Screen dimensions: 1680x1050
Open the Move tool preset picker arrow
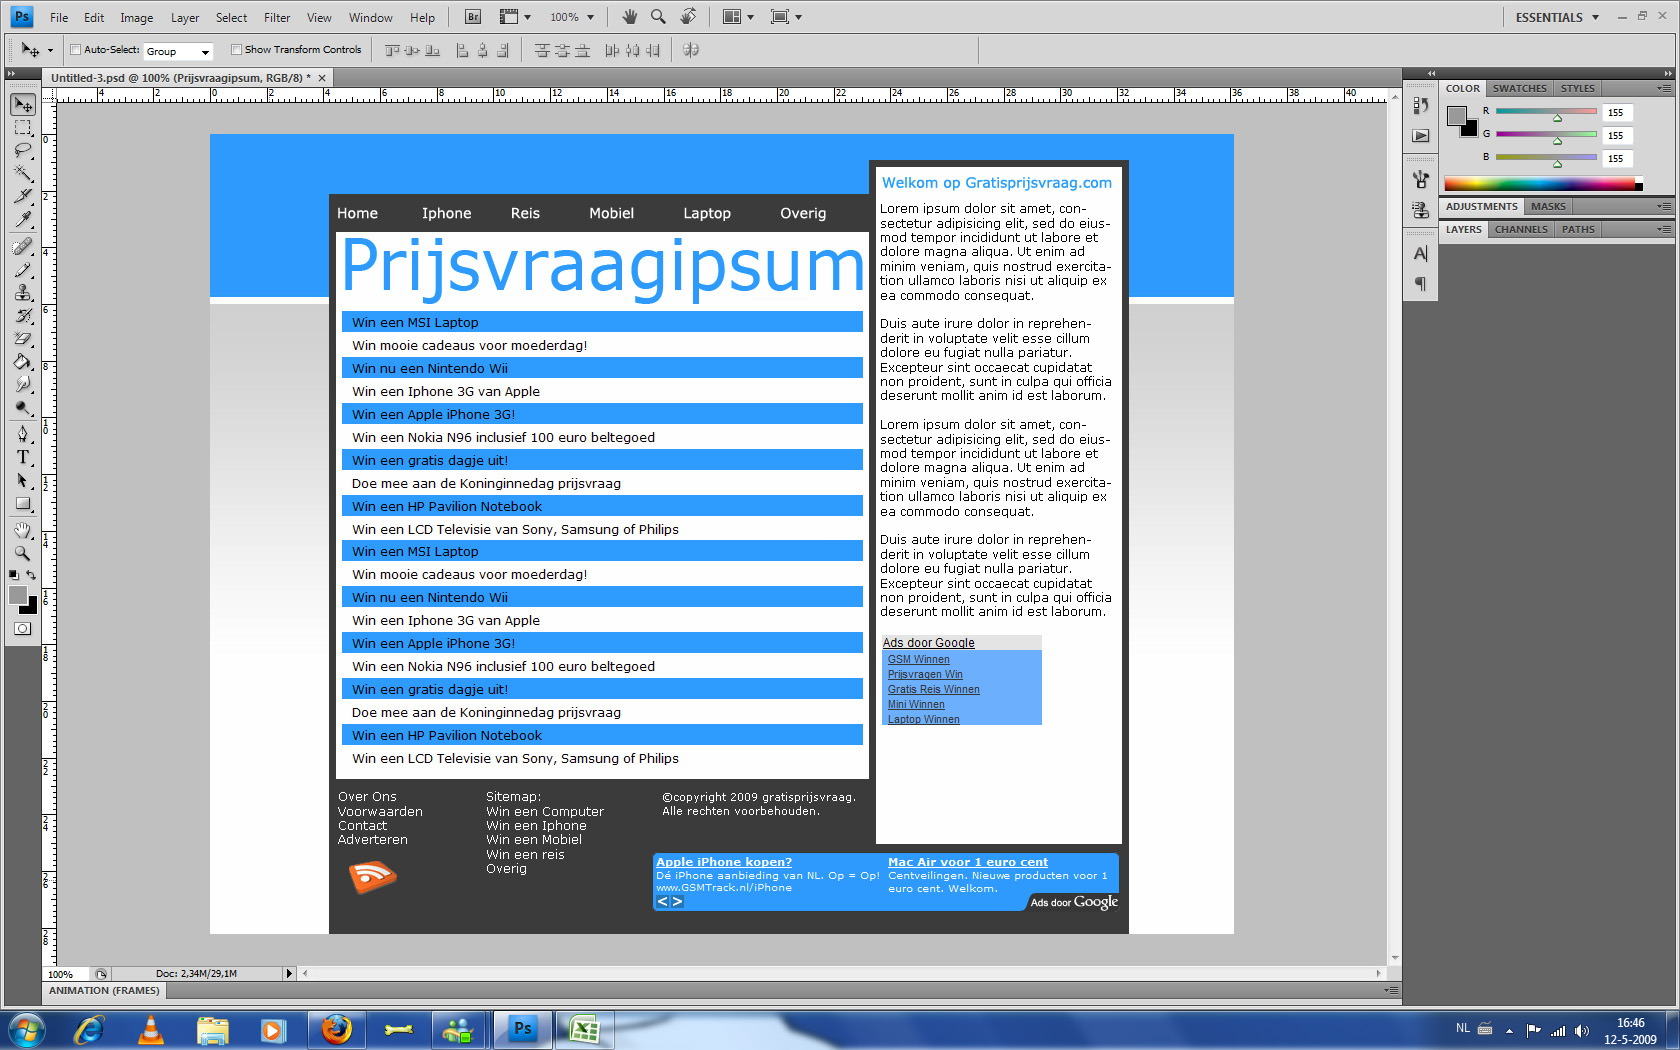pos(50,51)
